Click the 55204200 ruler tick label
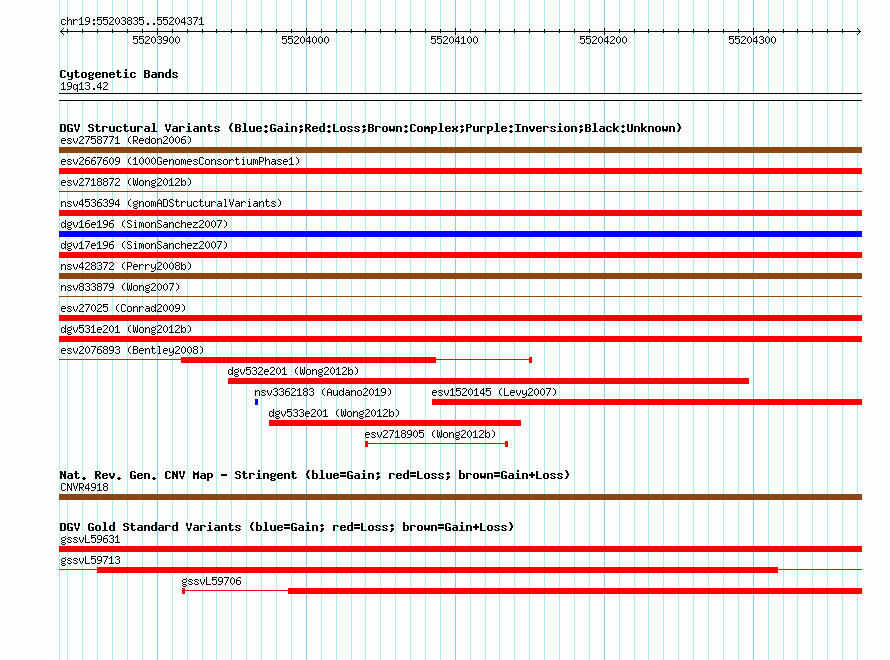This screenshot has height=660, width=890. click(603, 40)
